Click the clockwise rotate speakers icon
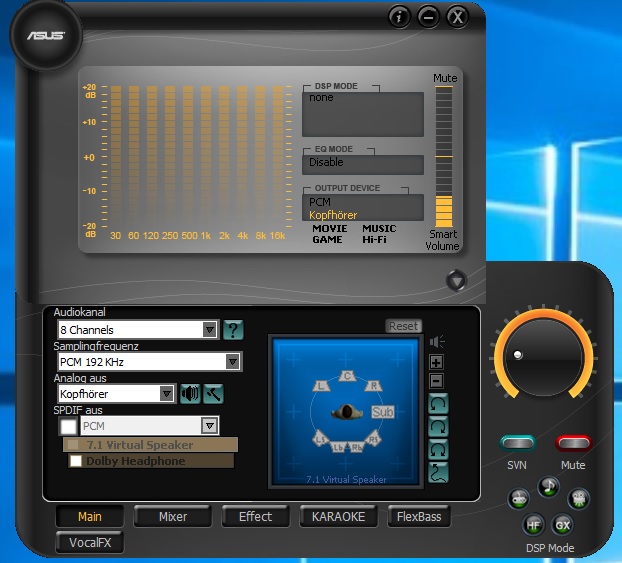622x563 pixels. [x=438, y=427]
